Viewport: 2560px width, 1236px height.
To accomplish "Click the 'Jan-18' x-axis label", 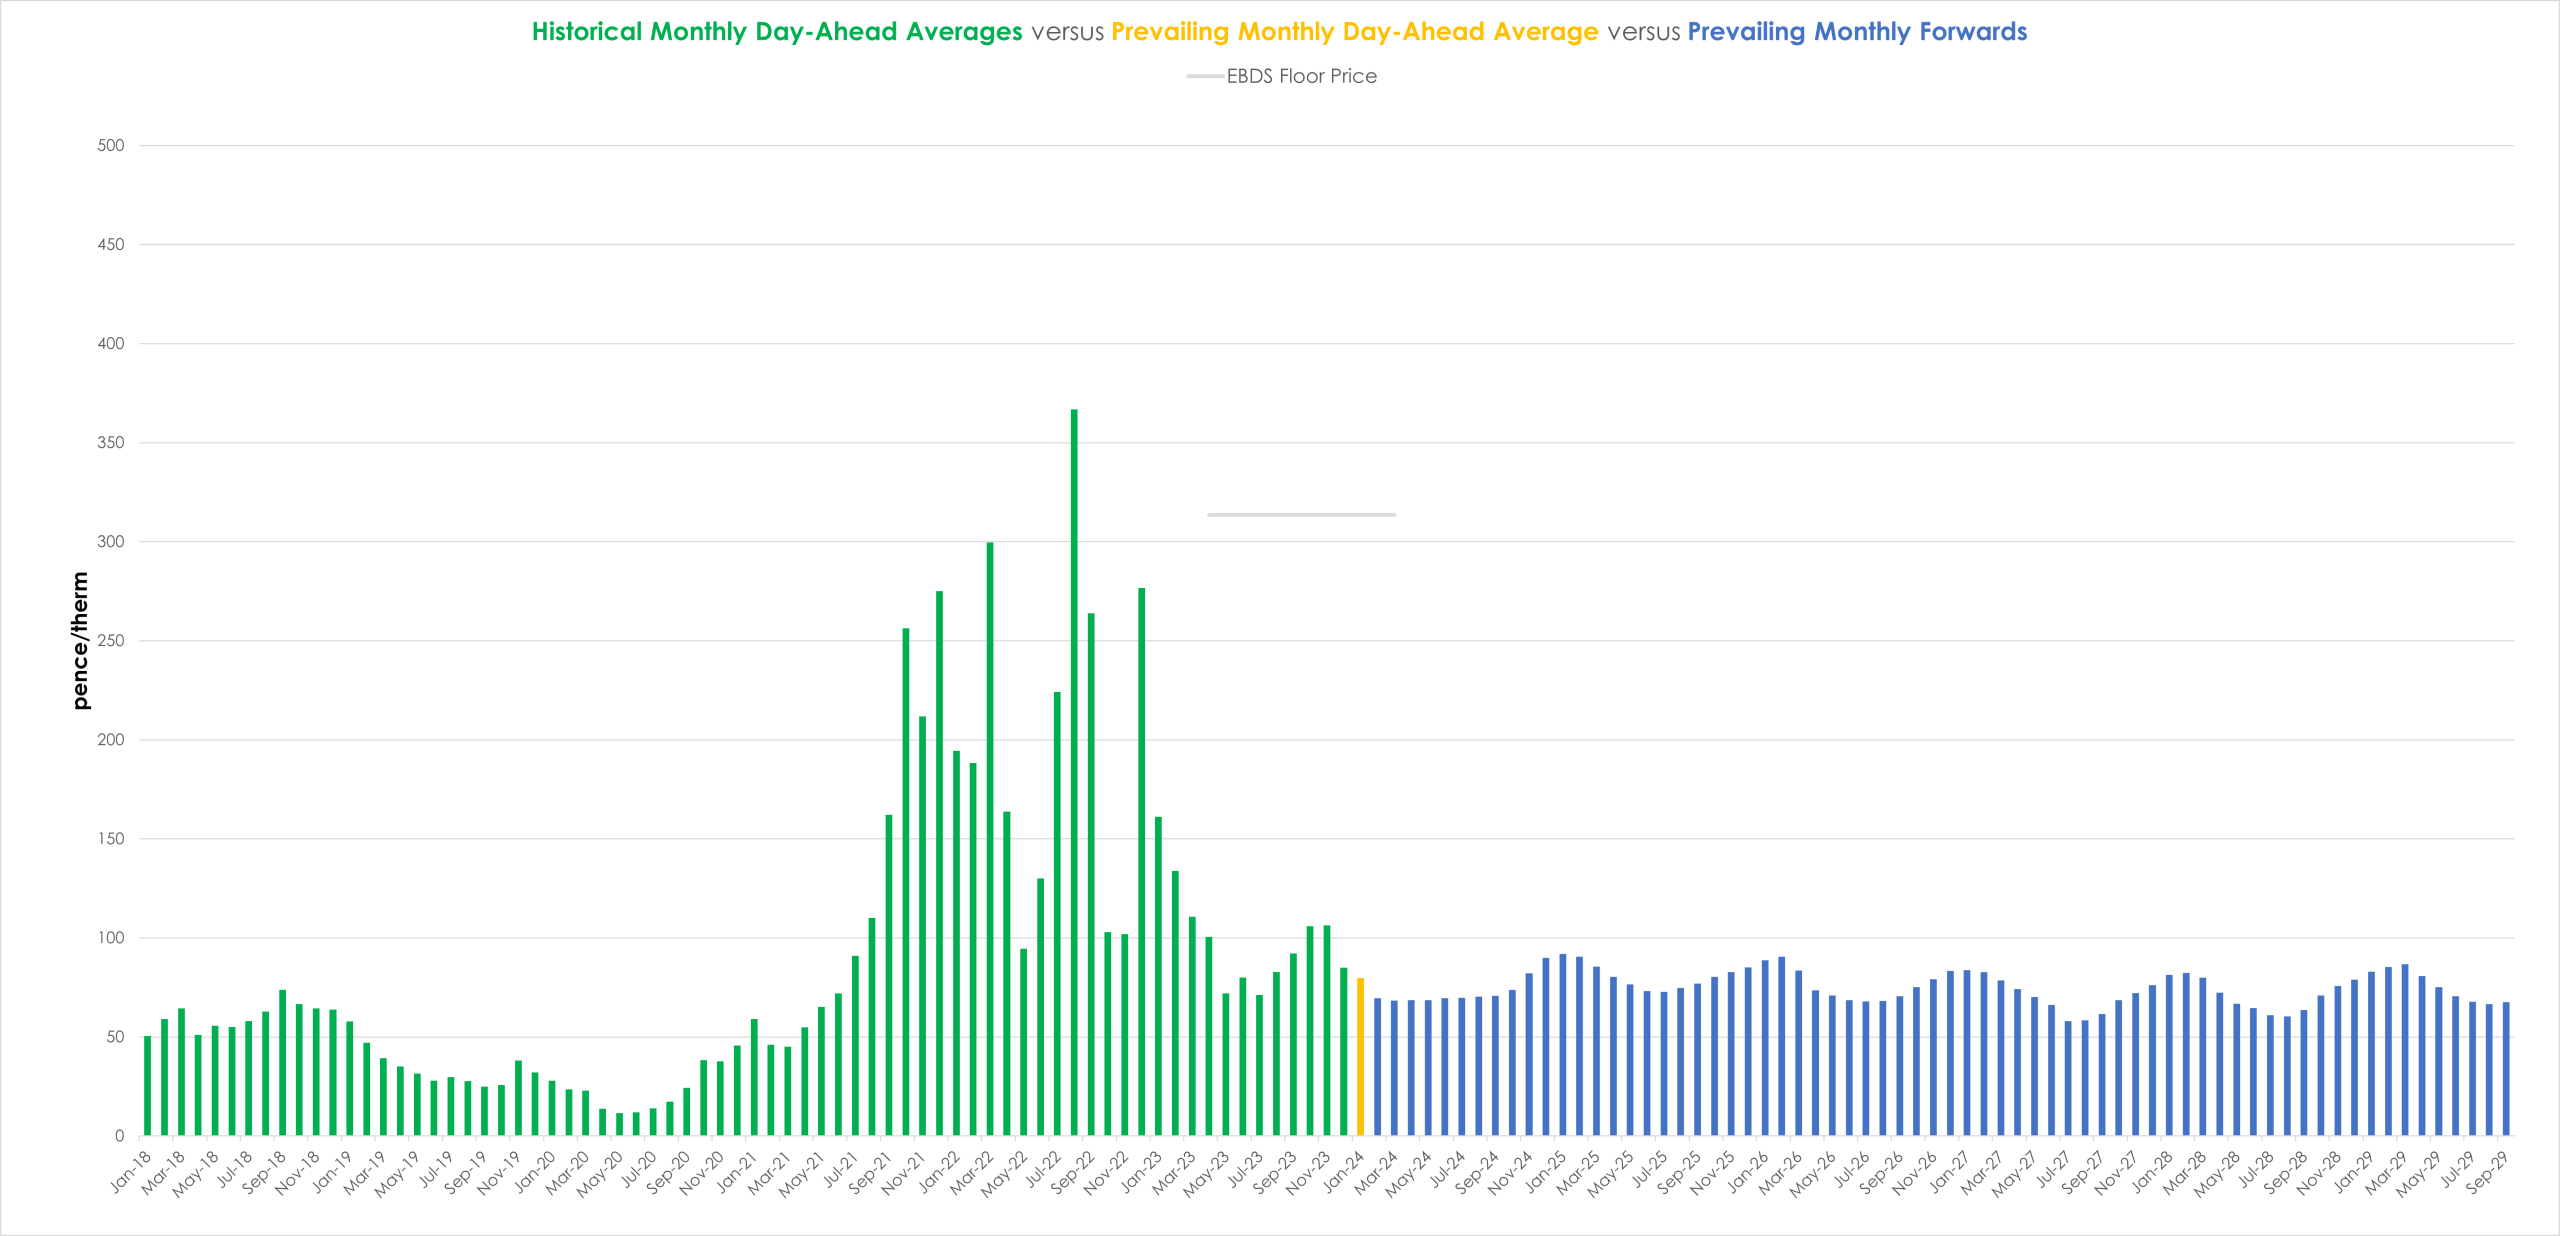I will (x=131, y=1172).
